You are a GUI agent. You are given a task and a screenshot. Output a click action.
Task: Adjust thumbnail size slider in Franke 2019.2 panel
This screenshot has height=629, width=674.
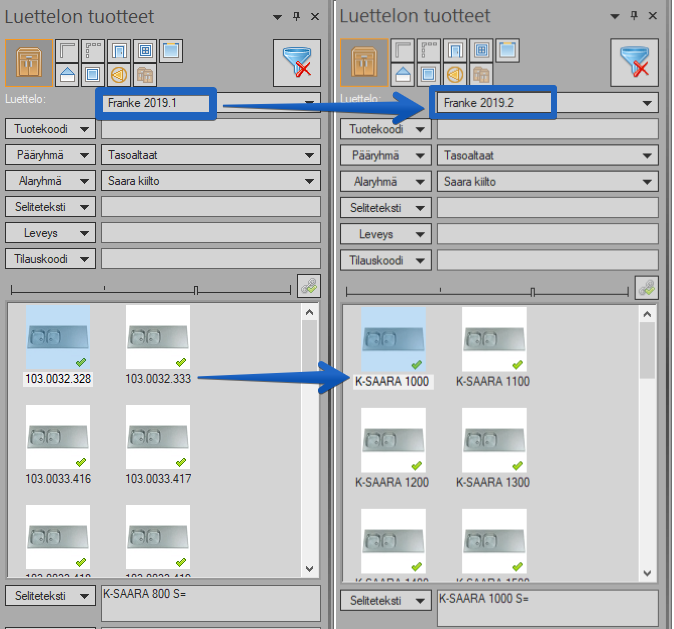[x=533, y=292]
